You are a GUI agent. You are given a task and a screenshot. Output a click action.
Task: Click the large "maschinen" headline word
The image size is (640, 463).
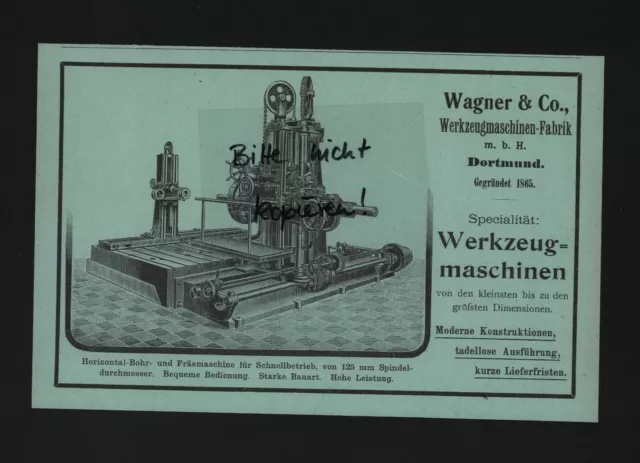coord(503,271)
